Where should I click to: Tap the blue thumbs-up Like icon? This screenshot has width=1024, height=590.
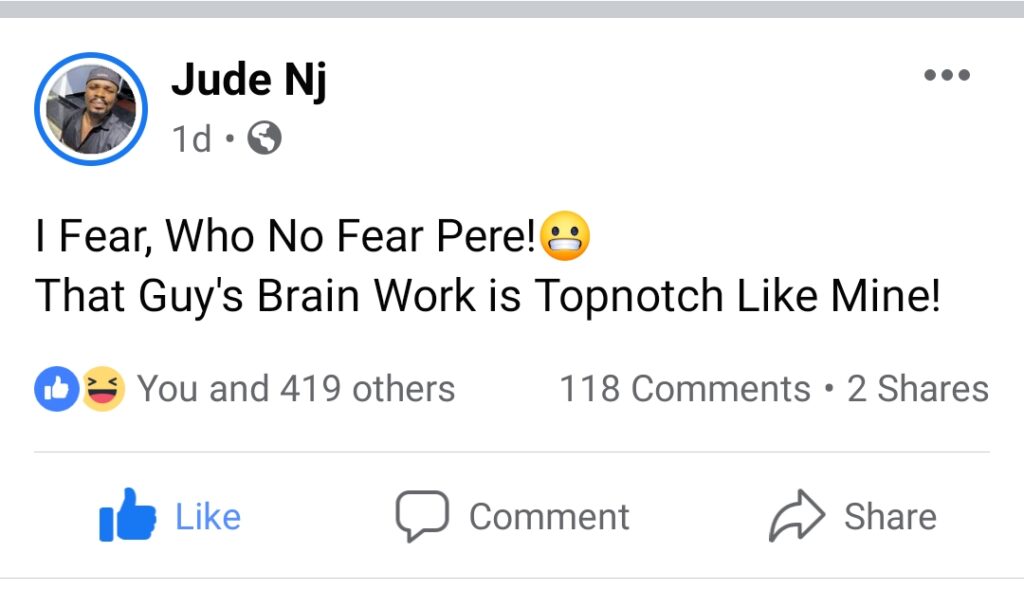click(x=127, y=516)
